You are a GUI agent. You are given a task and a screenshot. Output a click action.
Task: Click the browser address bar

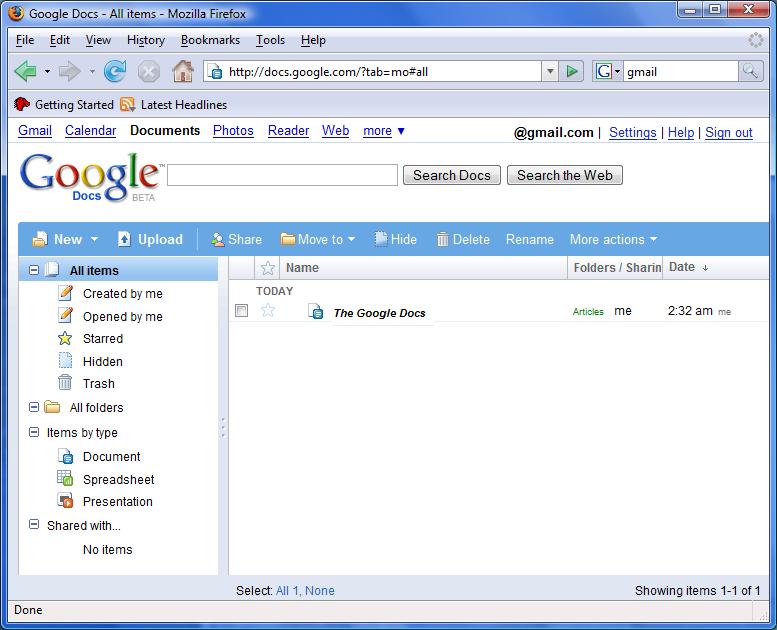tap(373, 71)
